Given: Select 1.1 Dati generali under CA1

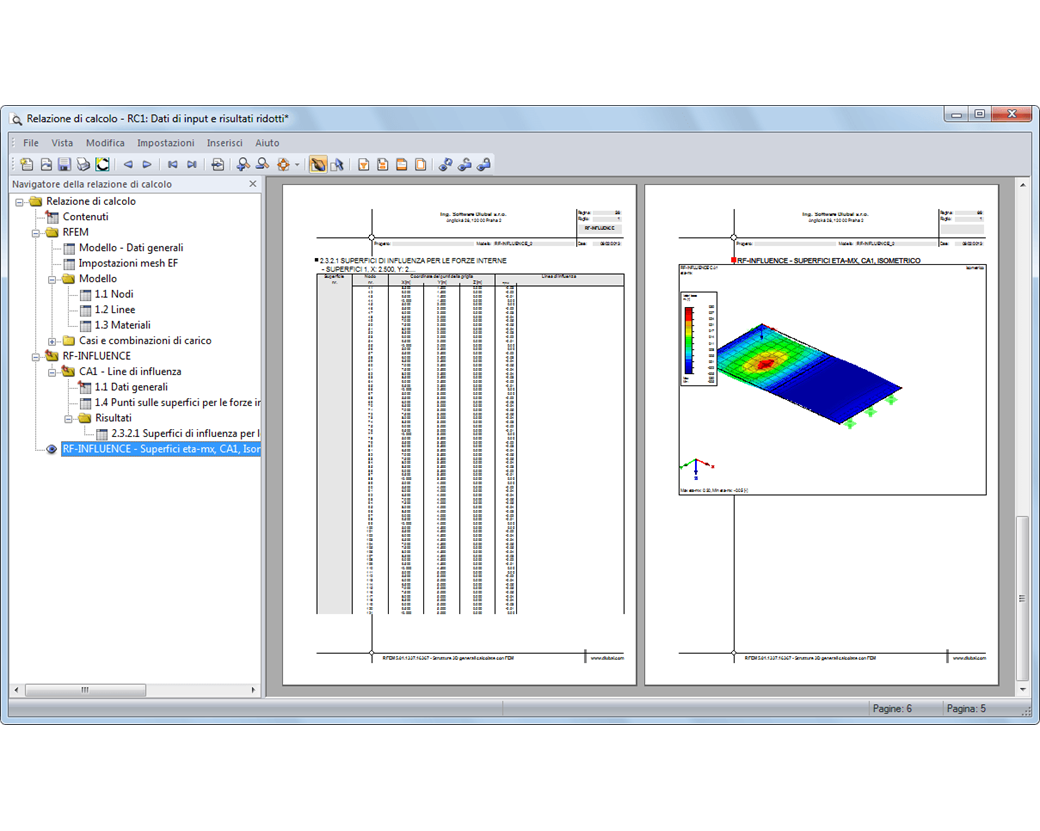Looking at the screenshot, I should [131, 387].
